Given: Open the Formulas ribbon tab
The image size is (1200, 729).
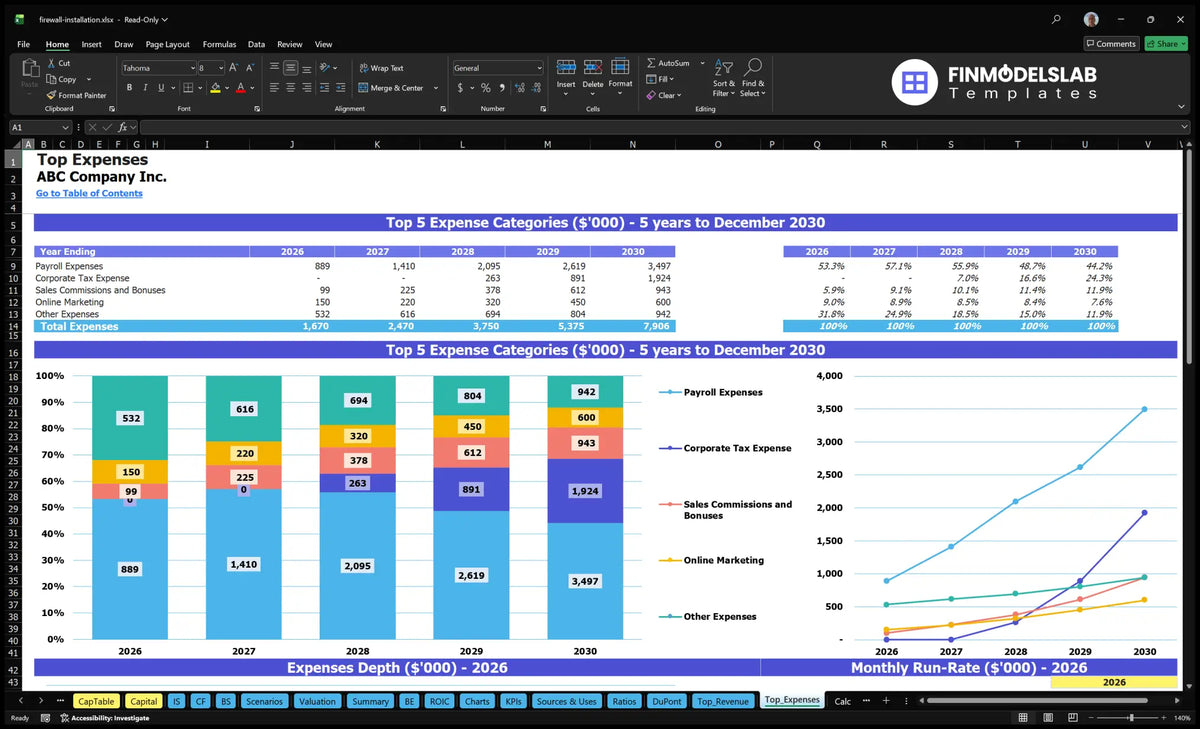Looking at the screenshot, I should pos(219,44).
